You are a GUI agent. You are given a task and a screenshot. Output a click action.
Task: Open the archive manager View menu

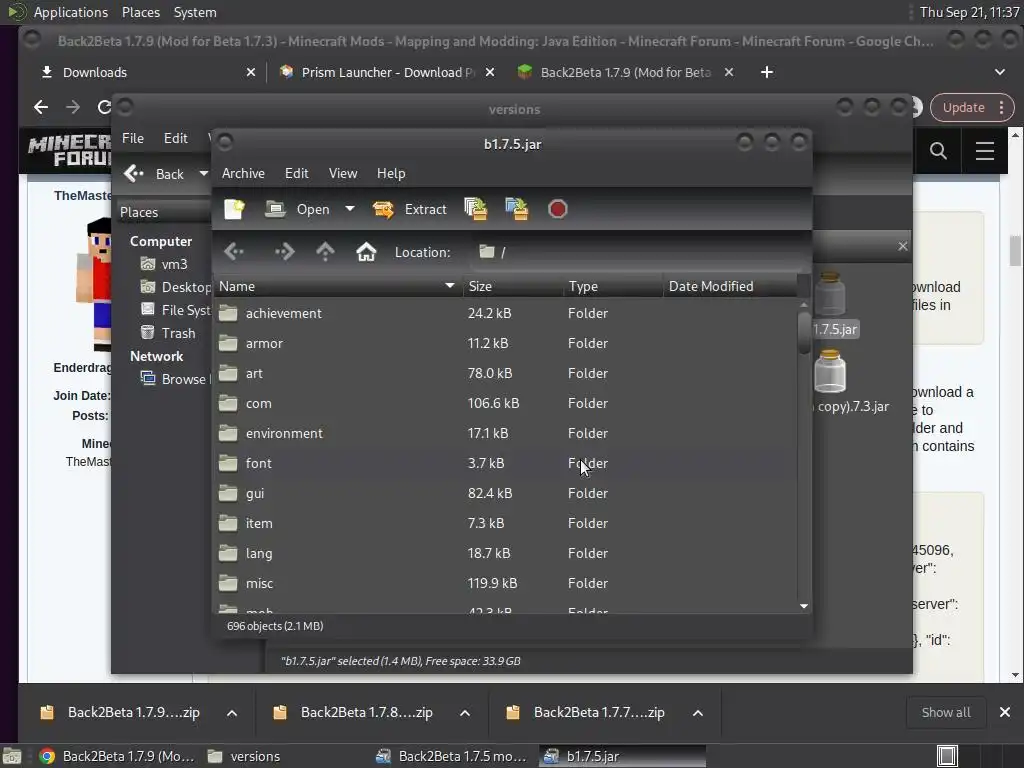(343, 173)
